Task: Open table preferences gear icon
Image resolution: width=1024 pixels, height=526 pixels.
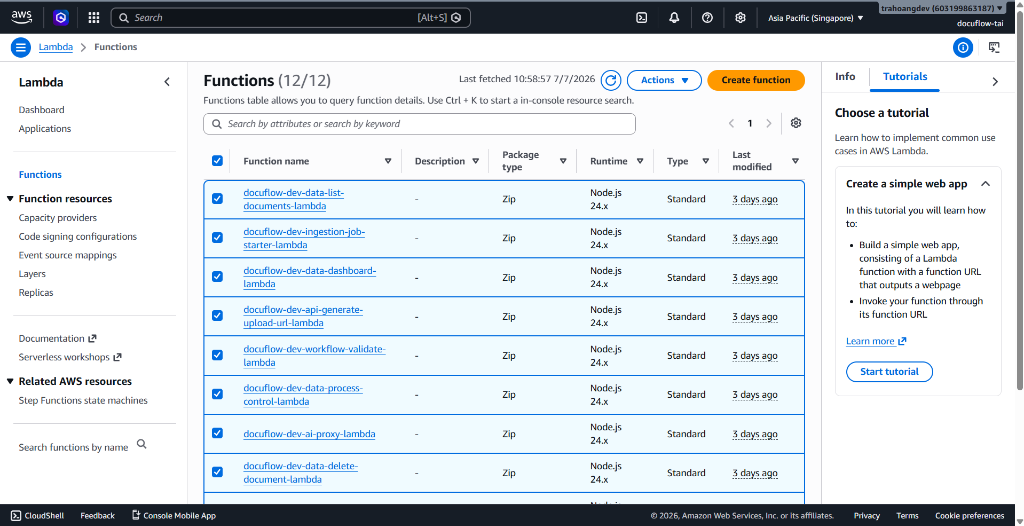Action: pyautogui.click(x=795, y=123)
